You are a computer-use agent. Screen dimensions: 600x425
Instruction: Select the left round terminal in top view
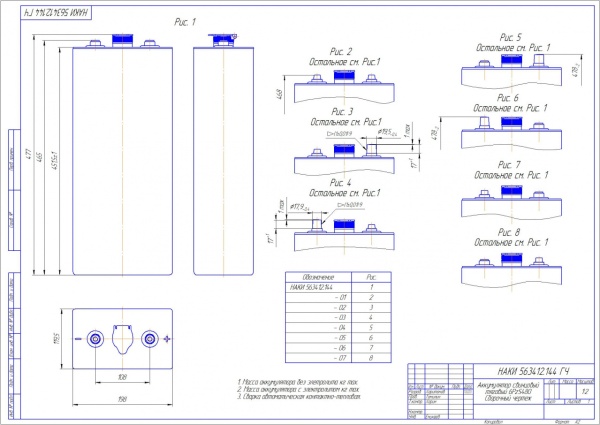95,339
